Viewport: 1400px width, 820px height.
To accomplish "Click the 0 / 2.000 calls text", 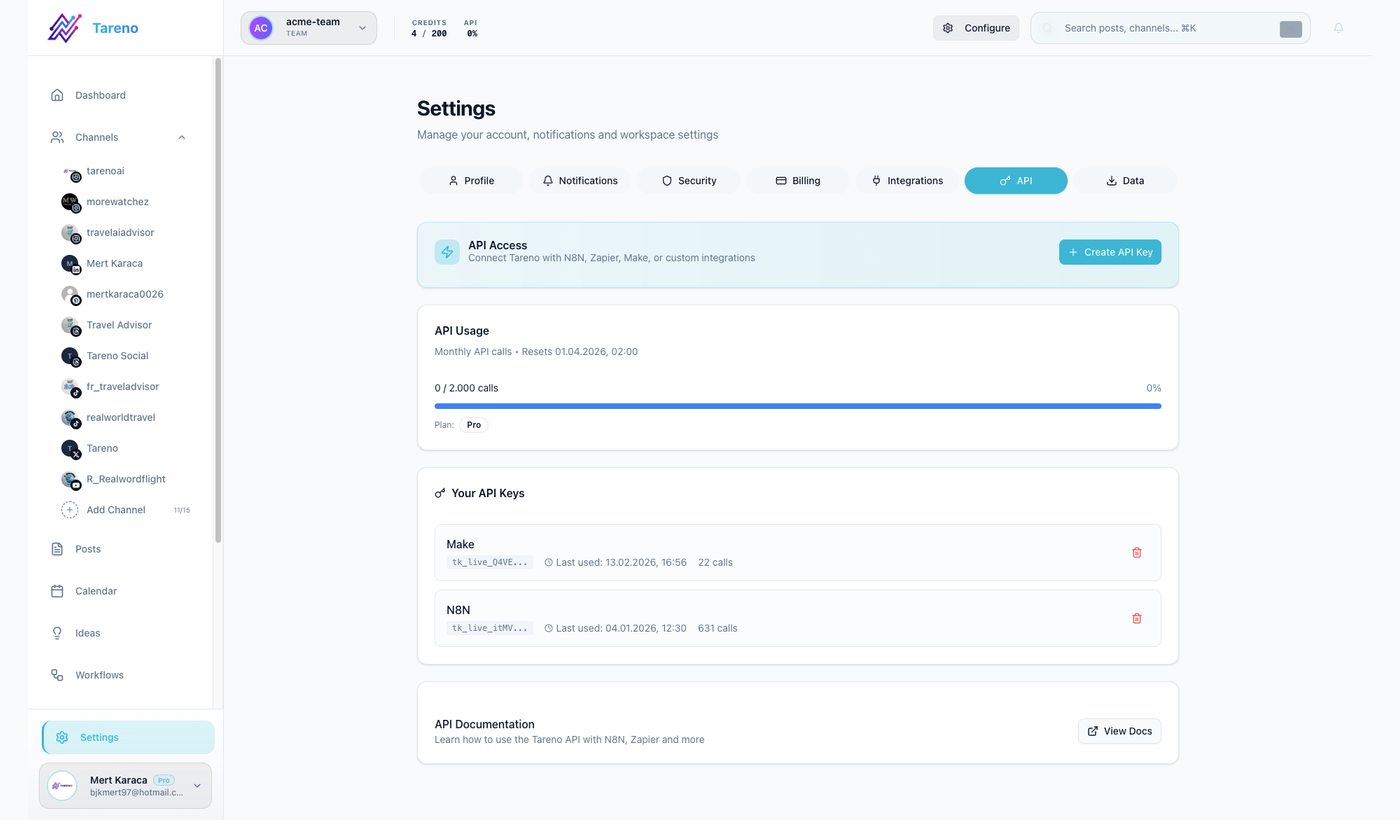I will click(466, 388).
